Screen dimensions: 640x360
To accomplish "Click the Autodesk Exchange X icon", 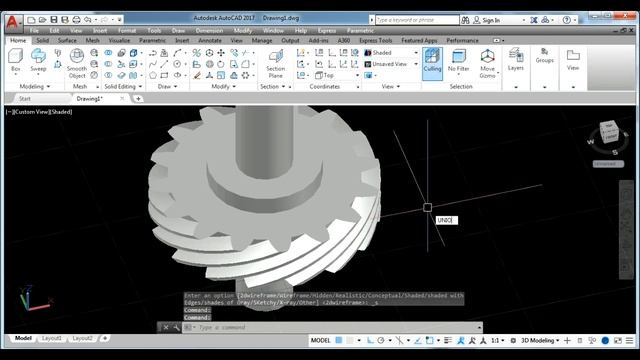I will click(534, 20).
